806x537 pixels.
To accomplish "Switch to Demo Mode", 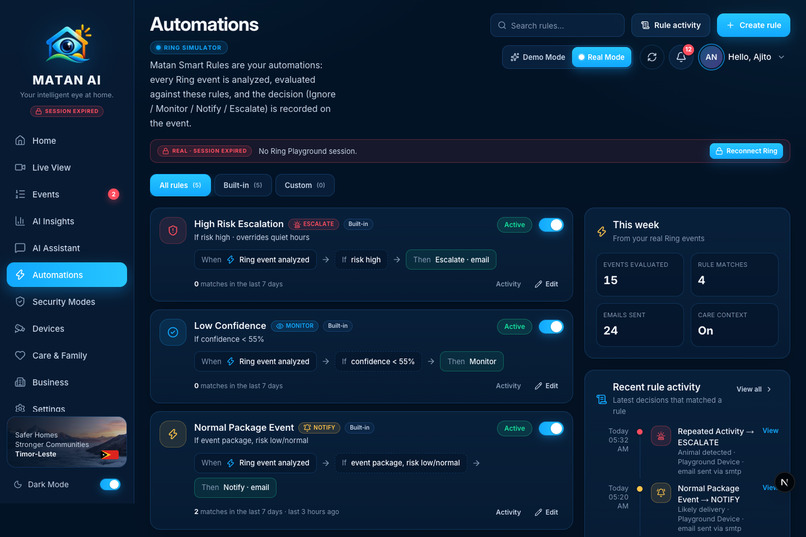I will click(538, 57).
